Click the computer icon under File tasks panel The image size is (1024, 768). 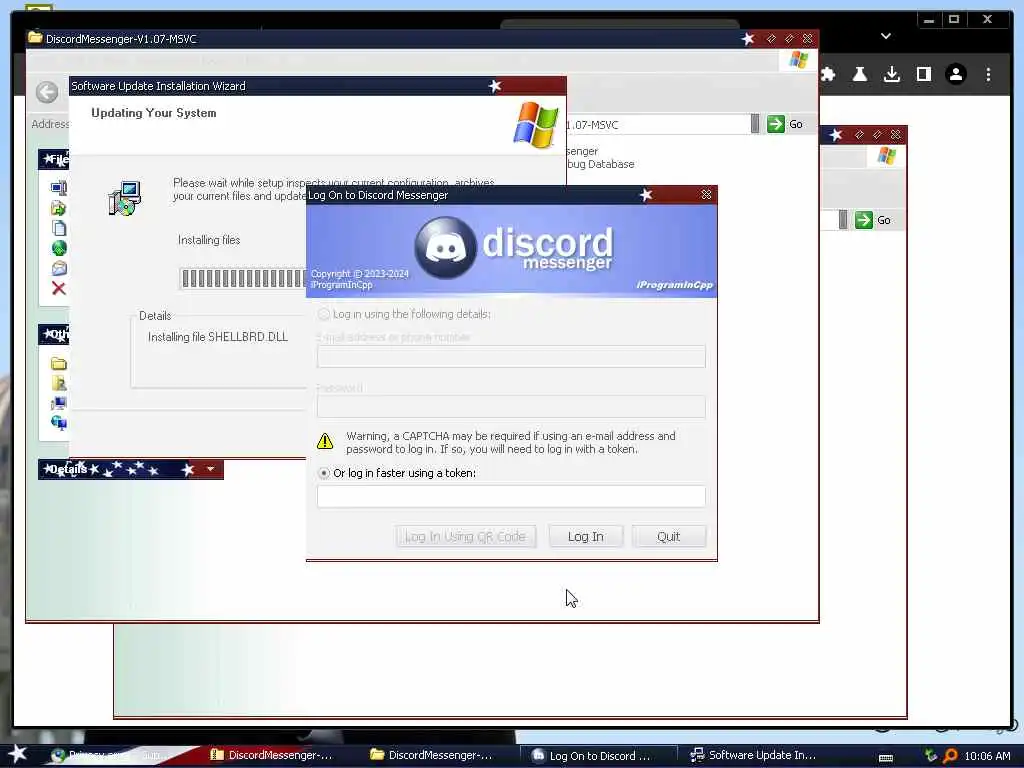coord(59,188)
